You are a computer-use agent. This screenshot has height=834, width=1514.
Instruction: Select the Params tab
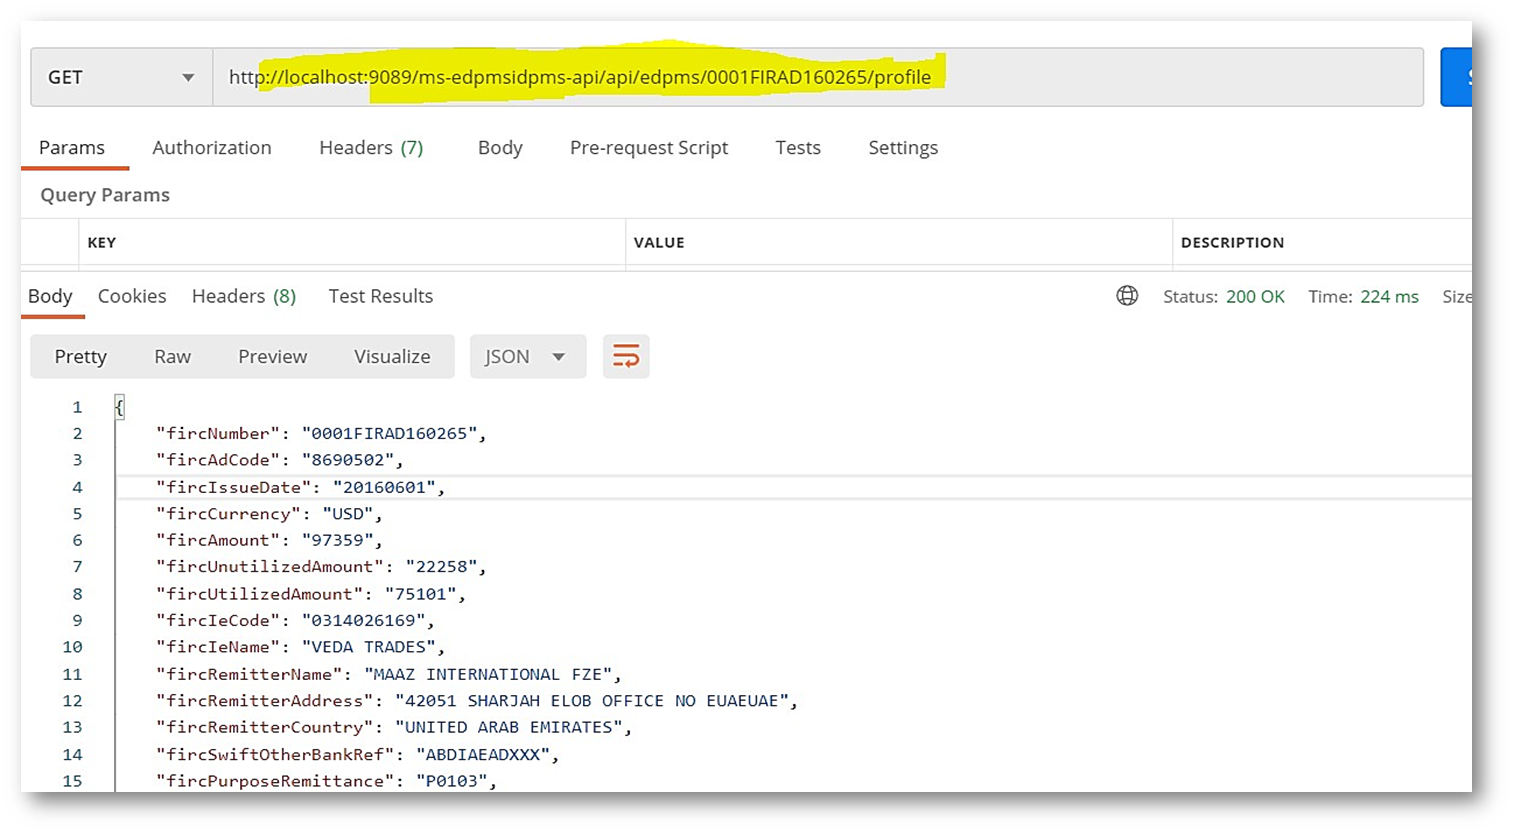[x=72, y=148]
